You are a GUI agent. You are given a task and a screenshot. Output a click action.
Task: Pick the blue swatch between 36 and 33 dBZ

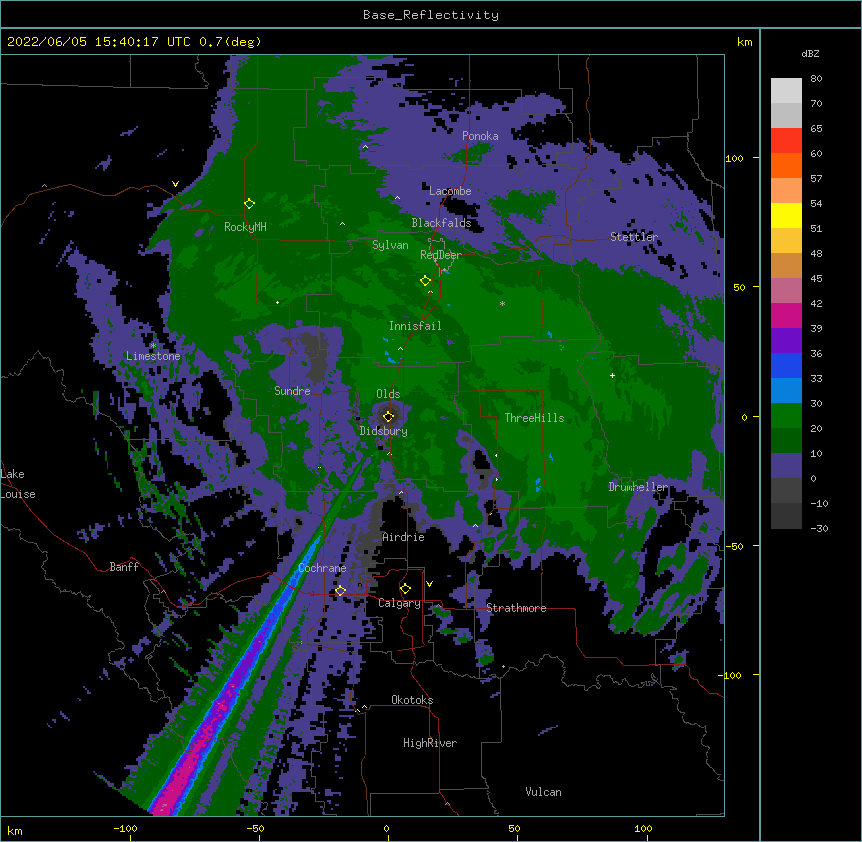[x=786, y=365]
